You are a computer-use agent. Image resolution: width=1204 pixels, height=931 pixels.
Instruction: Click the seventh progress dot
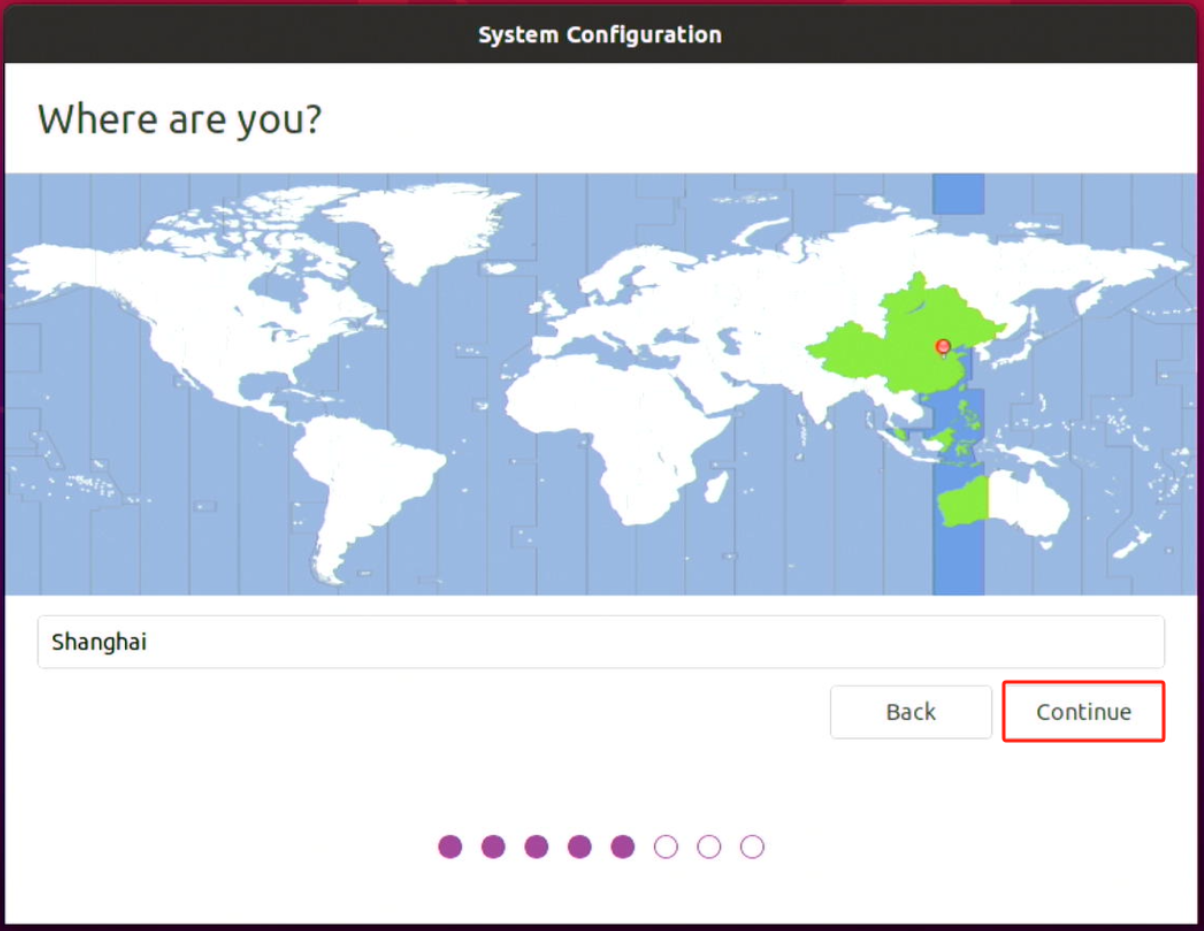coord(709,847)
